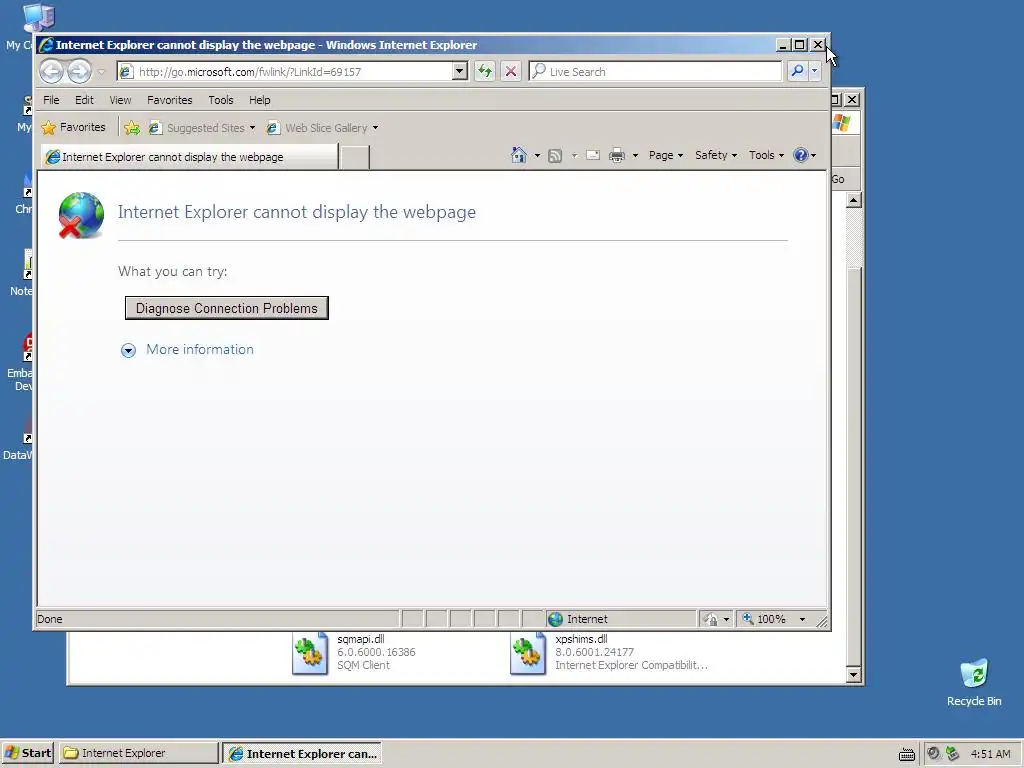1024x768 pixels.
Task: Open the File menu
Action: point(51,100)
